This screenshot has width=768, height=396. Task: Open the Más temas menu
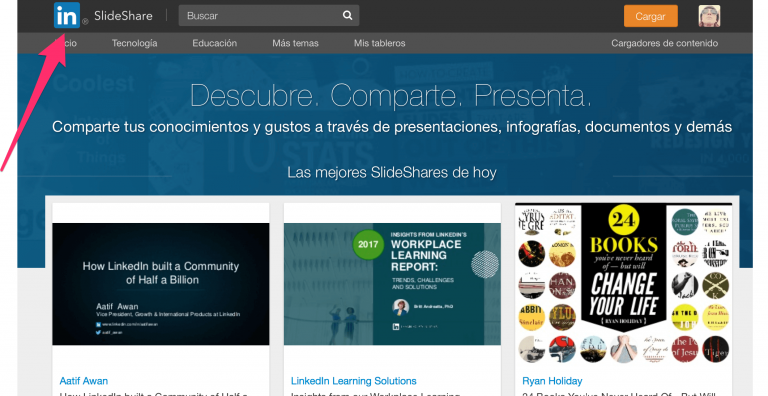coord(295,43)
